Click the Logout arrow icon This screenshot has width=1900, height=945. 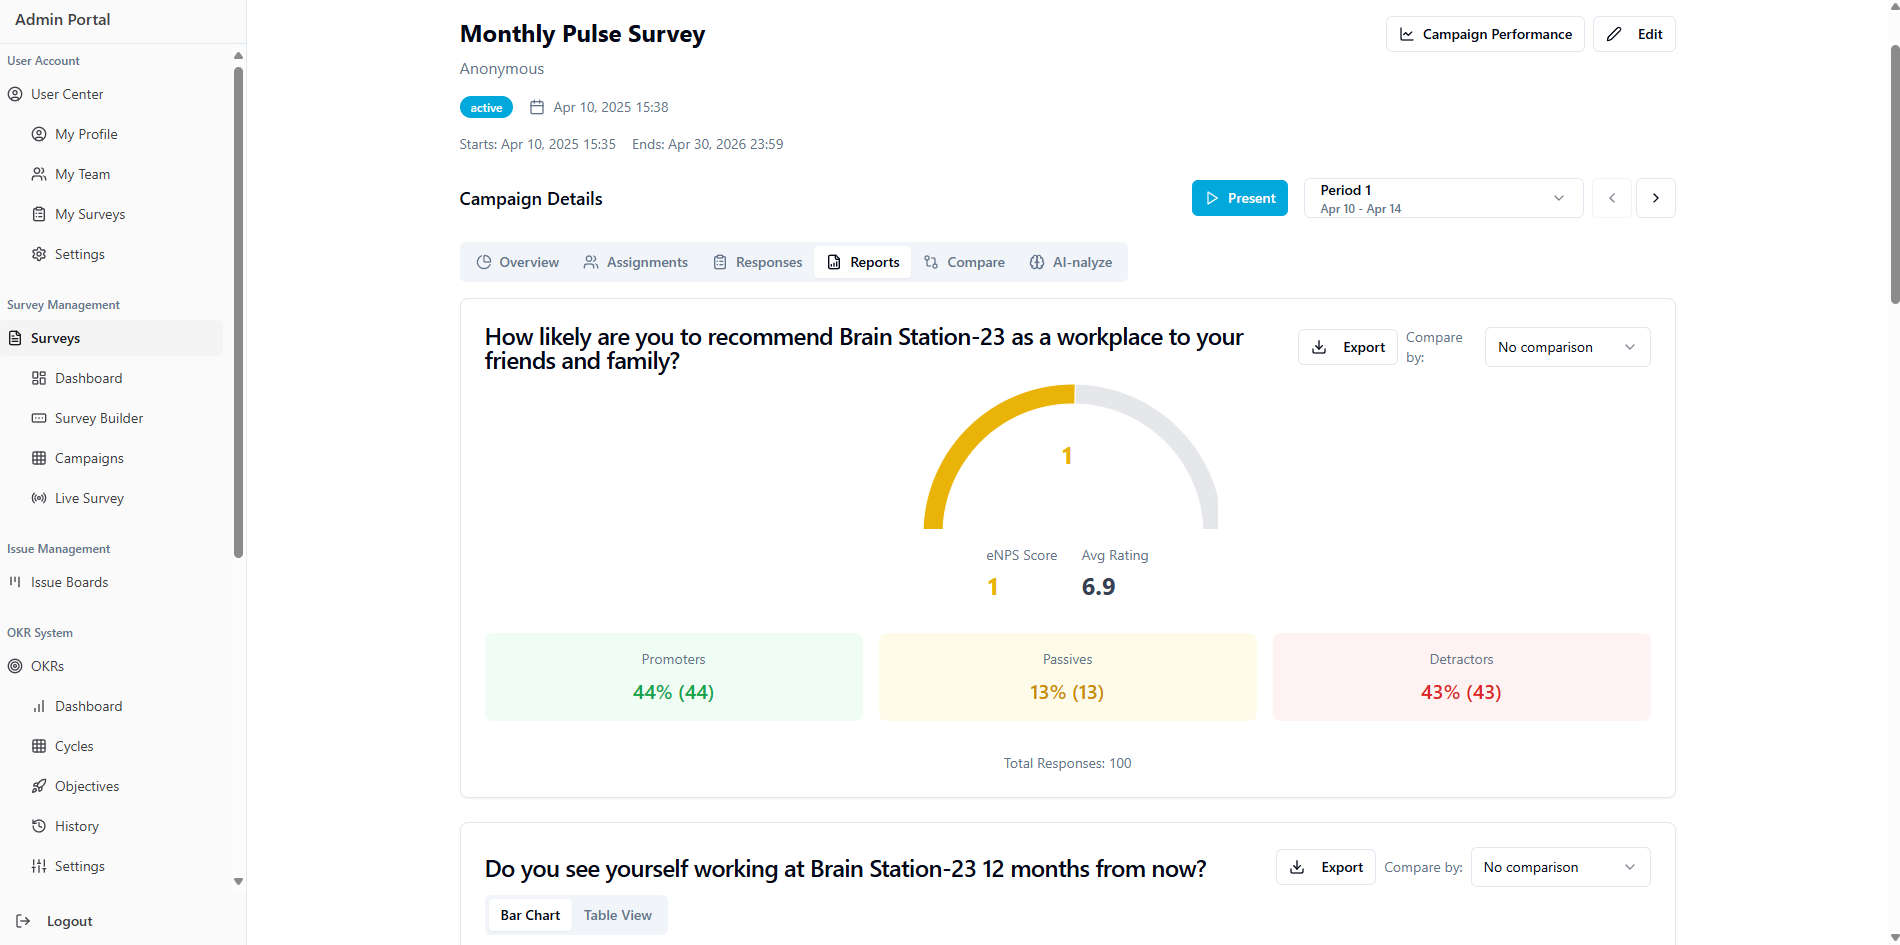[x=23, y=921]
